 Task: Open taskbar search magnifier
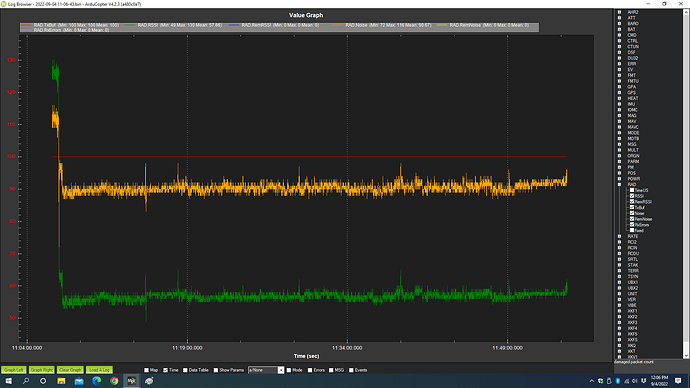point(26,381)
